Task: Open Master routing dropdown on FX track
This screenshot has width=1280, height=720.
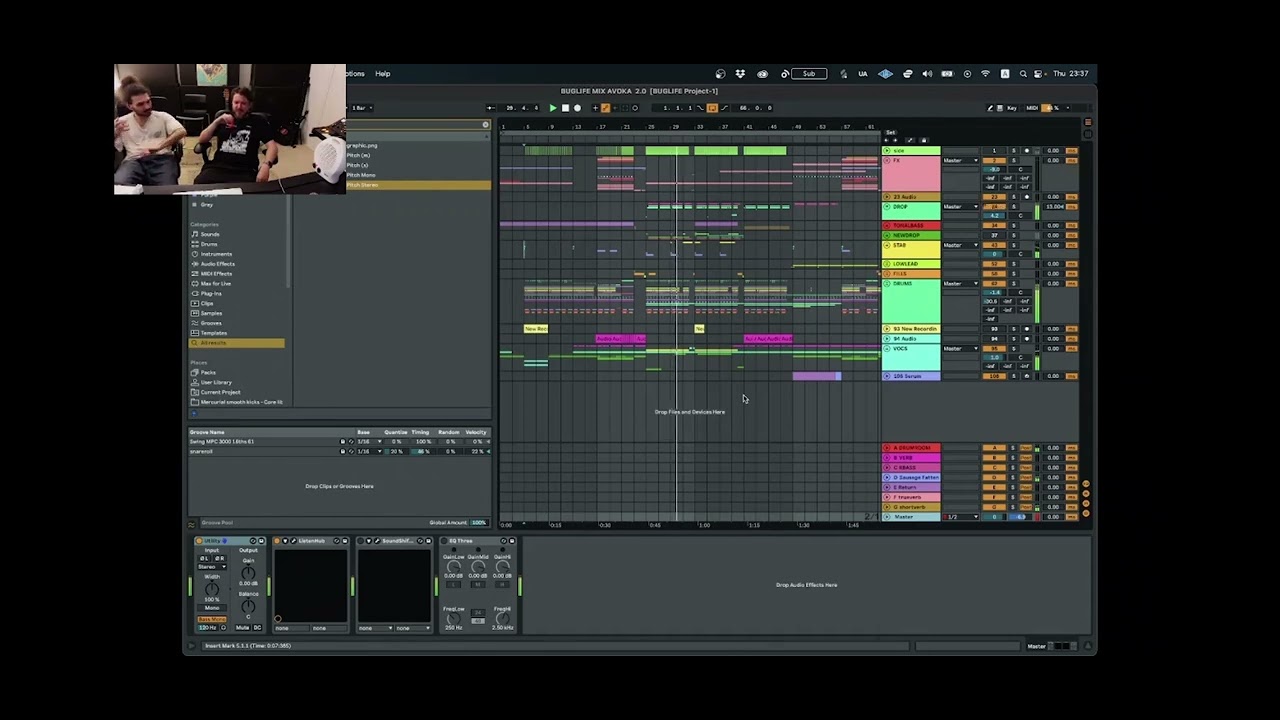Action: click(960, 160)
